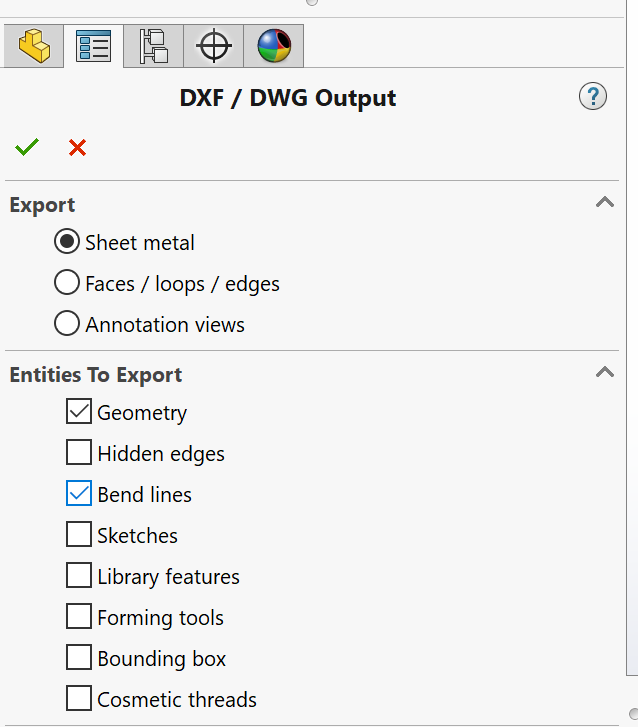Uncheck the Geometry checkbox
Screen dimensions: 638x727
(x=79, y=412)
